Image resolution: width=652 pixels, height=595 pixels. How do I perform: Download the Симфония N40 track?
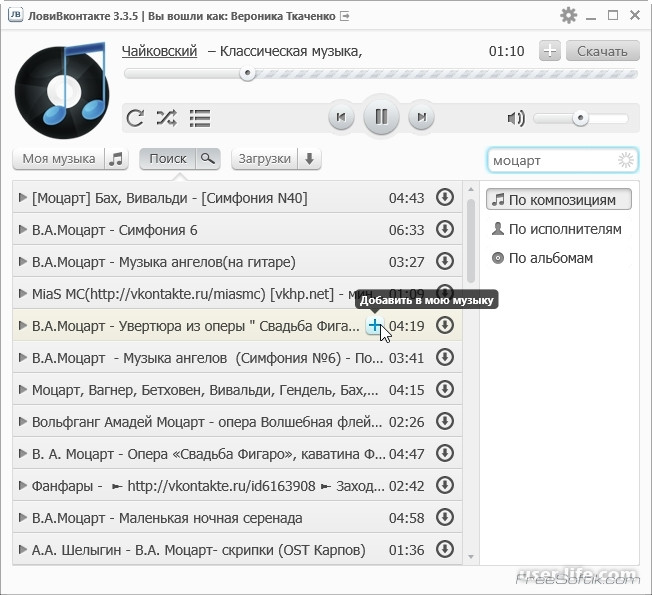(445, 197)
